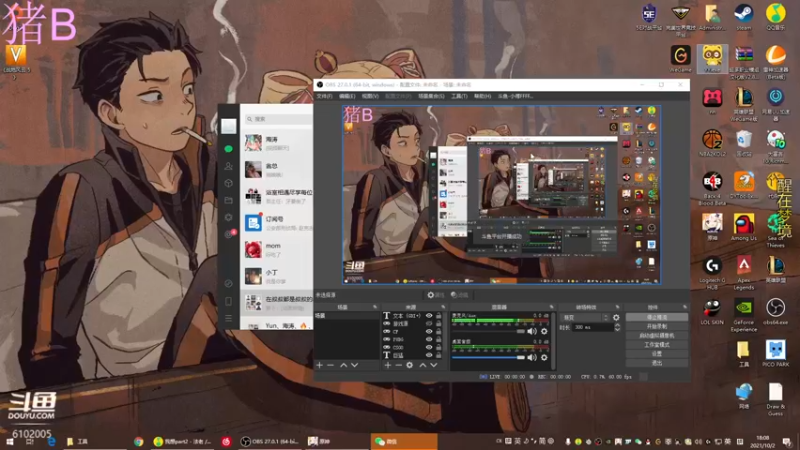Open 麦克风/Aux gear settings menu in mixer
The width and height of the screenshot is (800, 450).
(x=544, y=331)
